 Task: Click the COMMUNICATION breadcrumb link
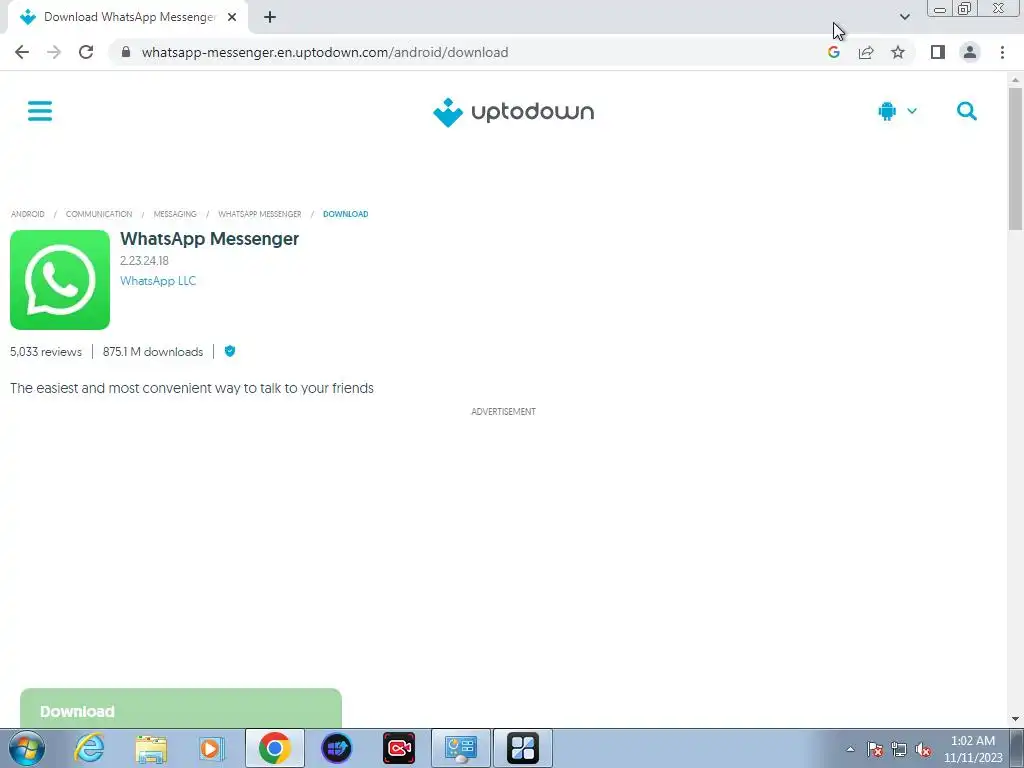tap(99, 214)
